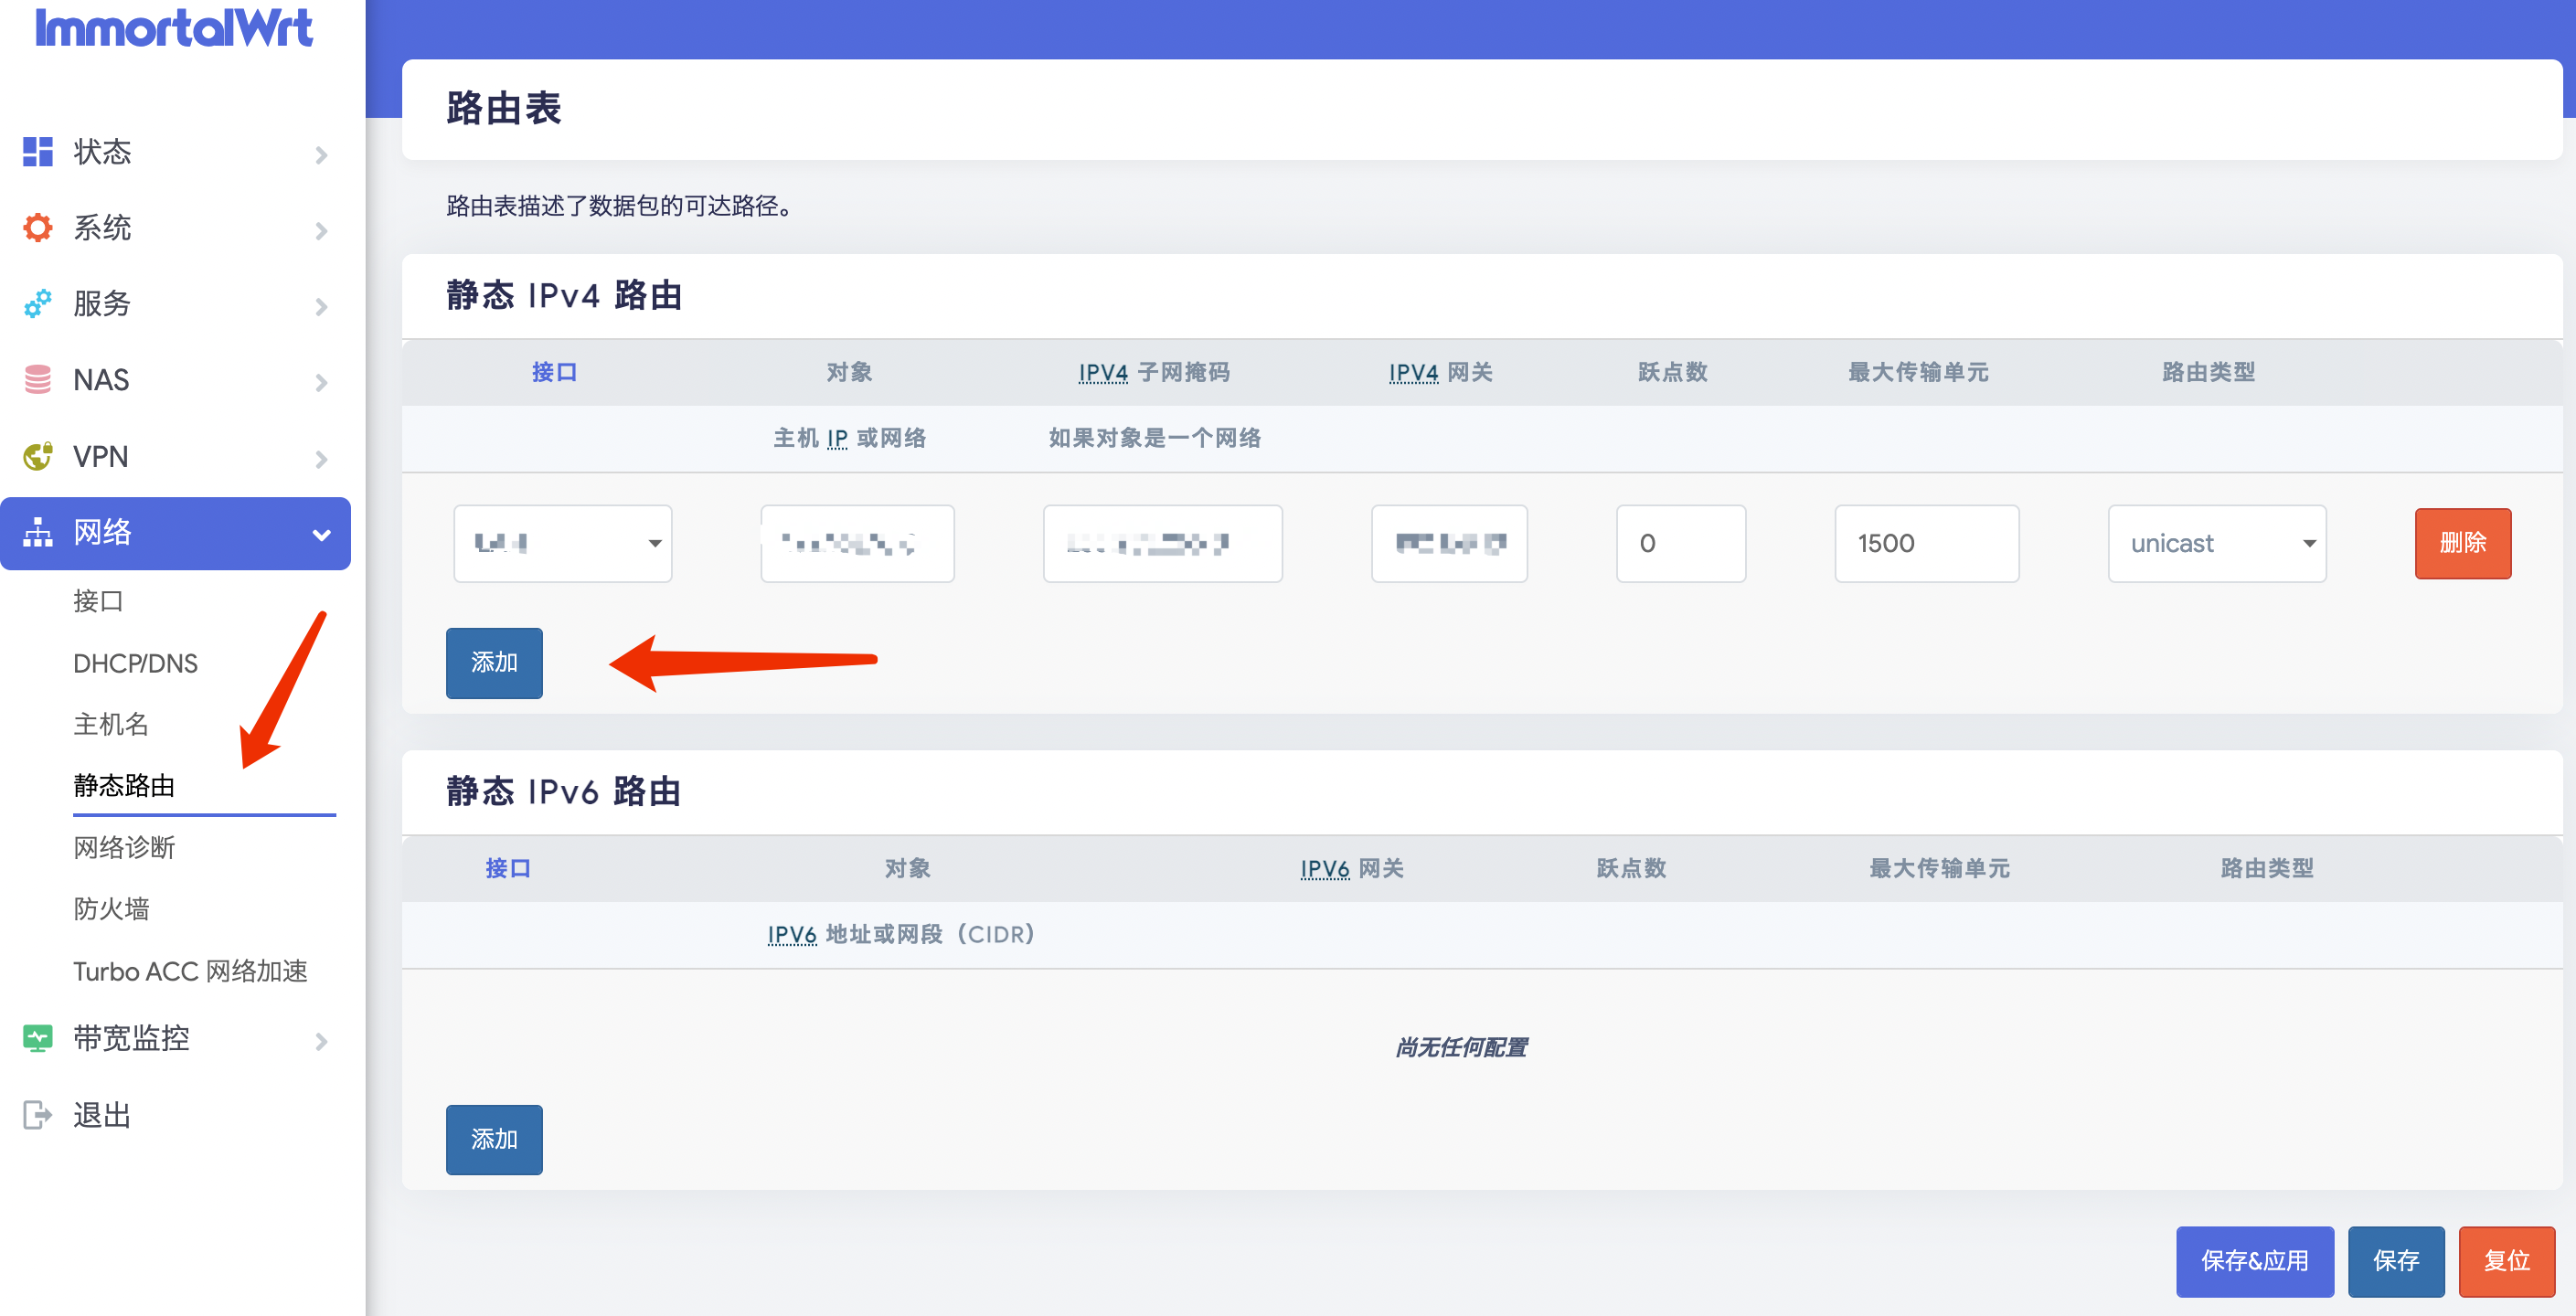Image resolution: width=2576 pixels, height=1316 pixels.
Task: Select the 退出 logout item
Action: [175, 1115]
